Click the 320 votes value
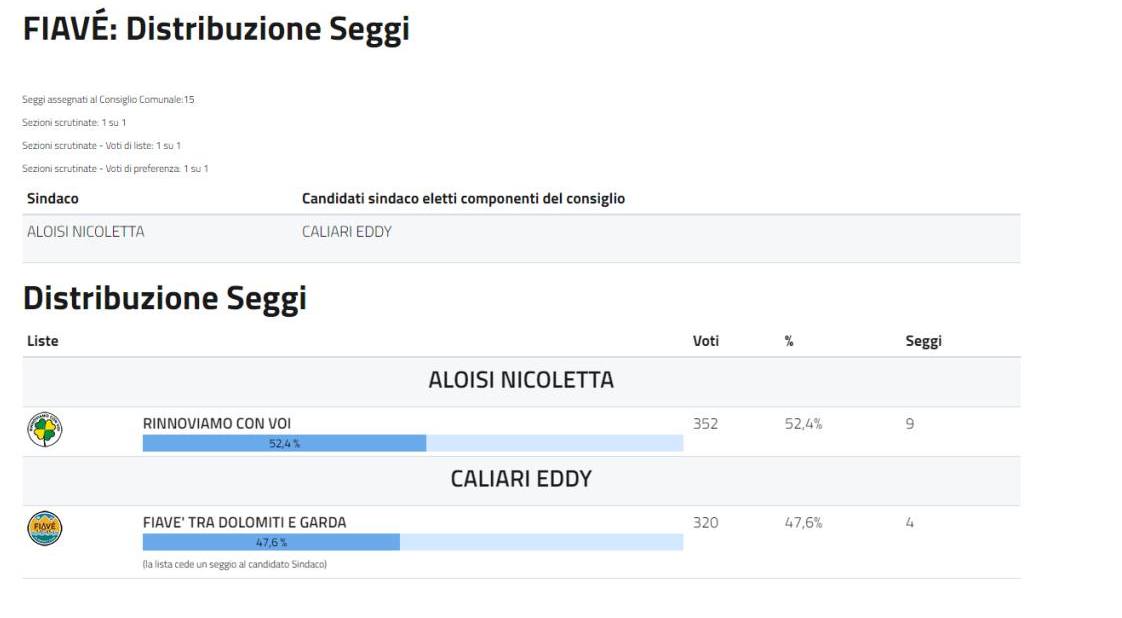 (705, 522)
